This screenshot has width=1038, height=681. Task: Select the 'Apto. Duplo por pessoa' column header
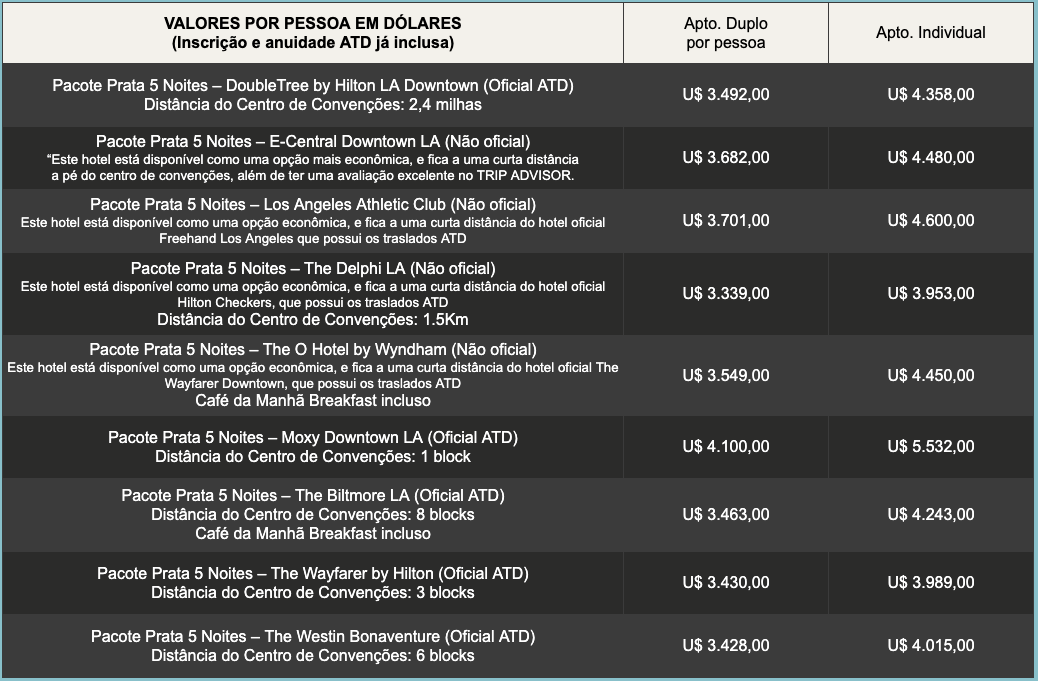pos(726,33)
